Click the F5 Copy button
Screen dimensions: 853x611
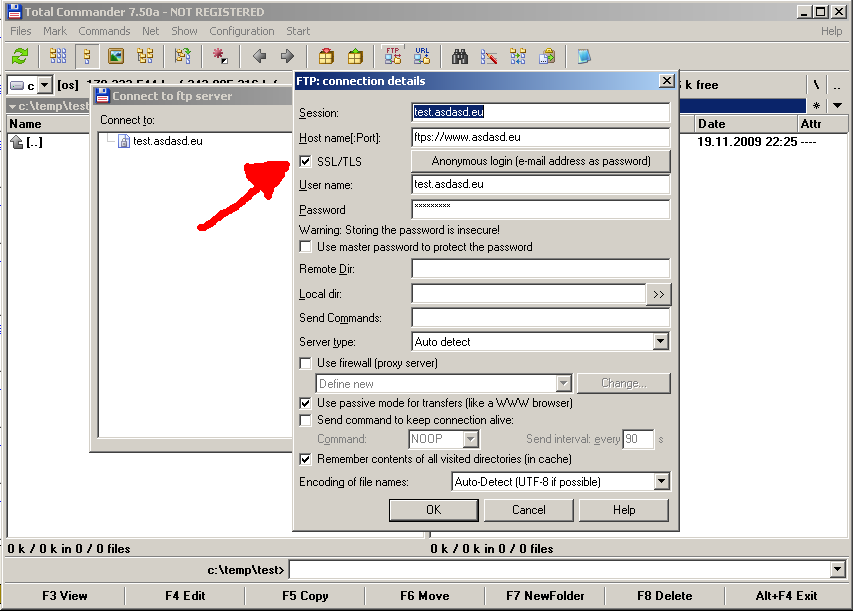(x=305, y=596)
